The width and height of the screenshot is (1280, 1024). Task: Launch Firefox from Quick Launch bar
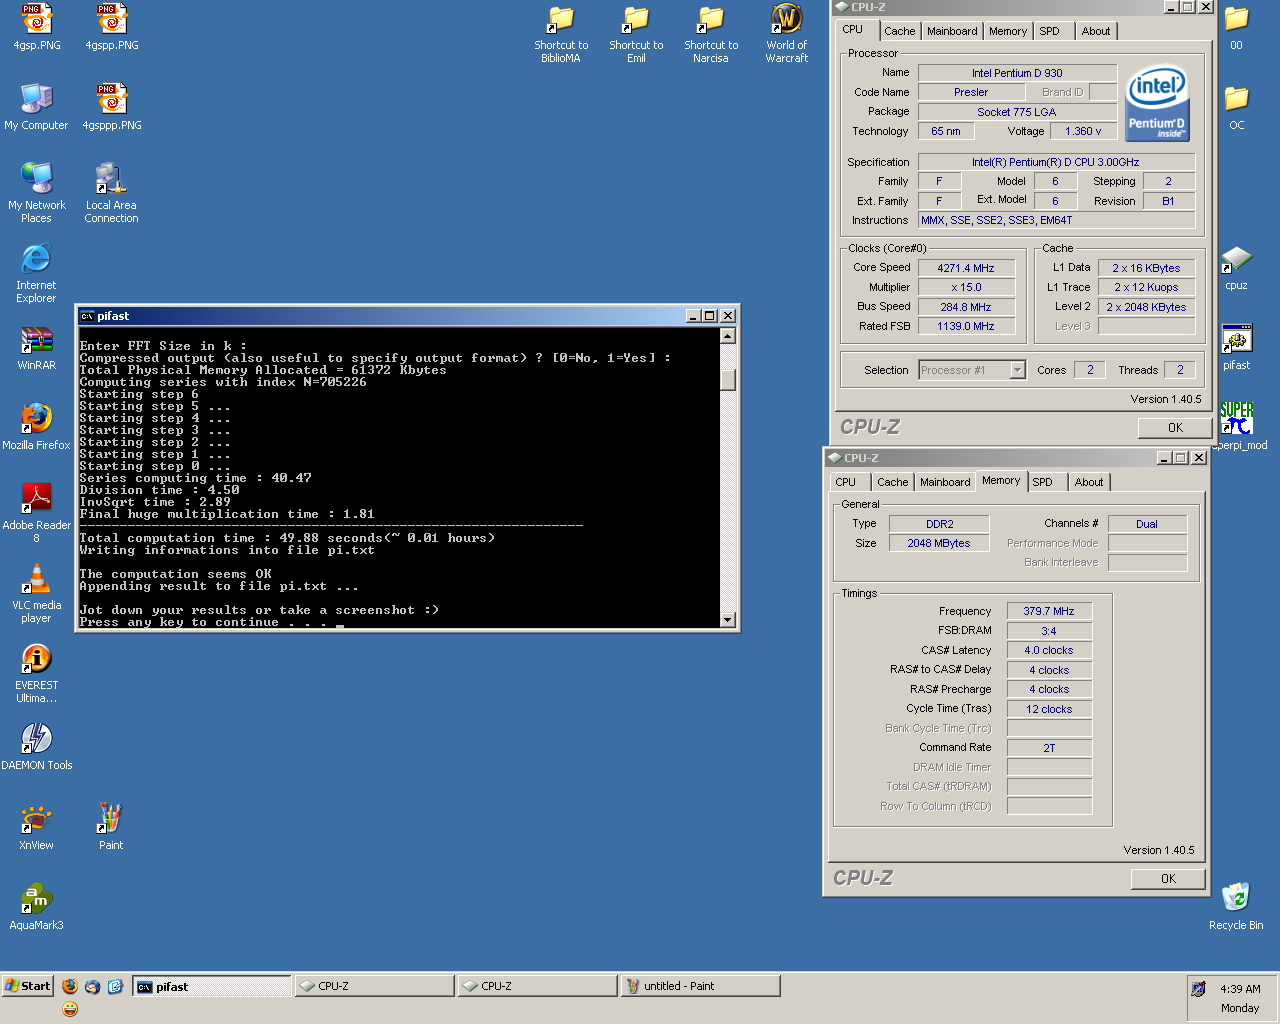coord(70,986)
